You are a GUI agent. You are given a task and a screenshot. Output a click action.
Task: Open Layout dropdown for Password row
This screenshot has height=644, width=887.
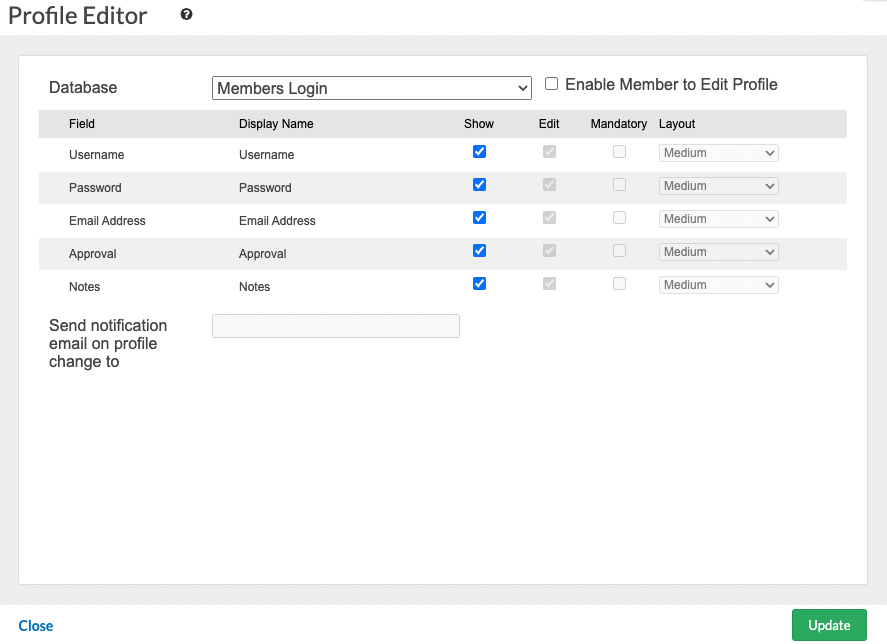click(x=718, y=186)
